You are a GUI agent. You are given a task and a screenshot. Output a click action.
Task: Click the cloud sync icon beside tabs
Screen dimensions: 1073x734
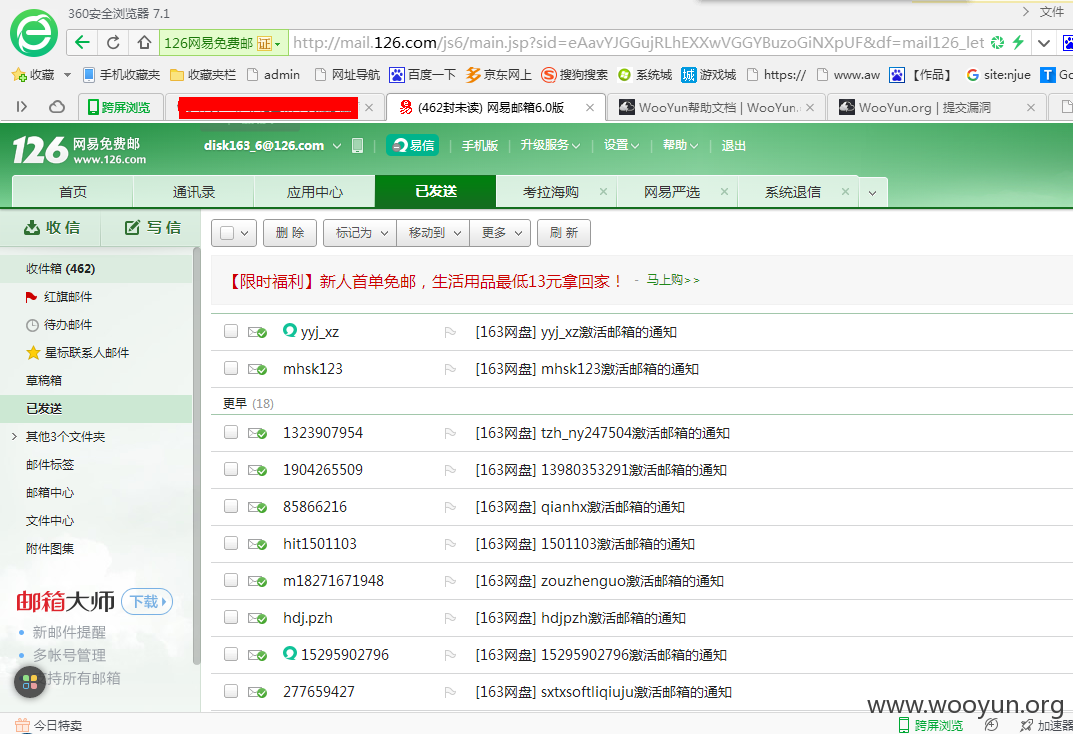tap(57, 107)
